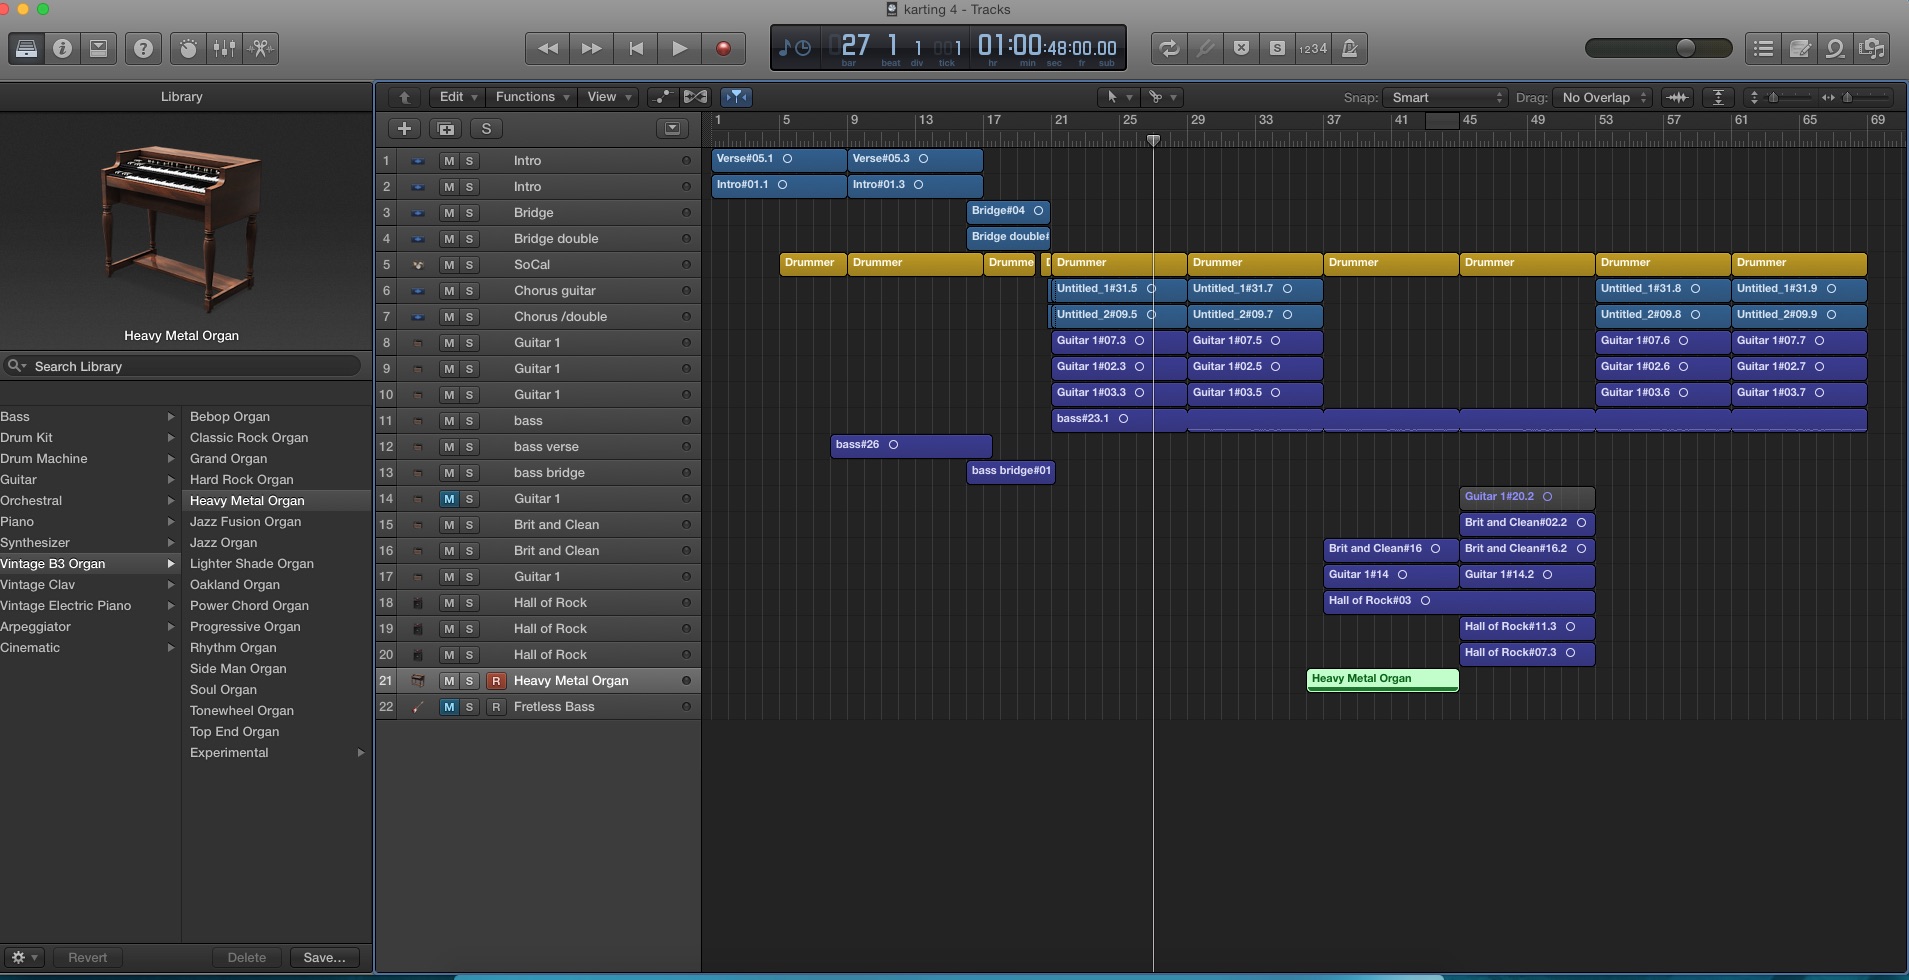Open the Functions menu in Tracks area
Image resolution: width=1909 pixels, height=980 pixels.
[532, 97]
